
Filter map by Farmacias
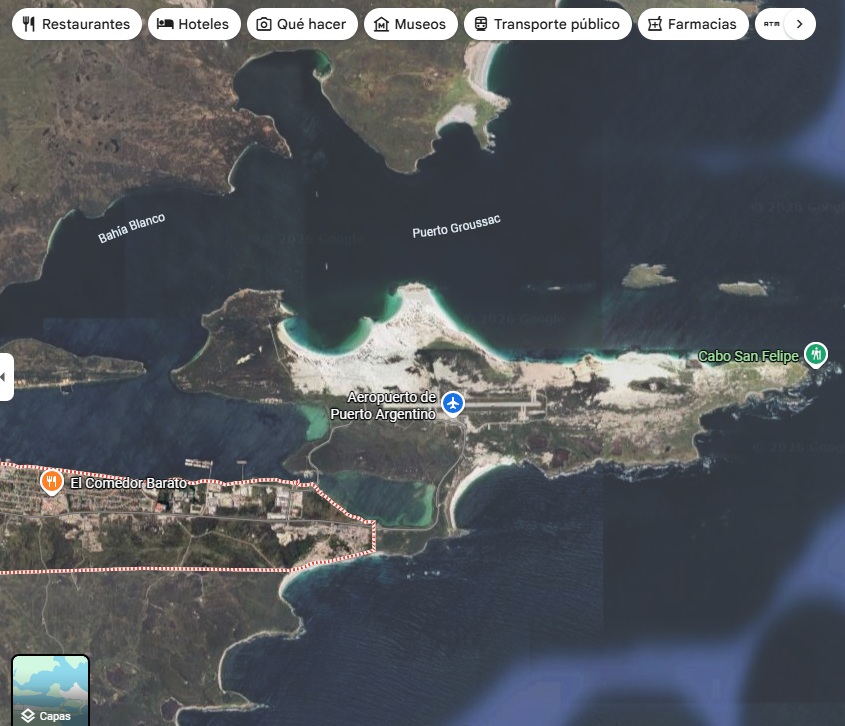tap(693, 24)
